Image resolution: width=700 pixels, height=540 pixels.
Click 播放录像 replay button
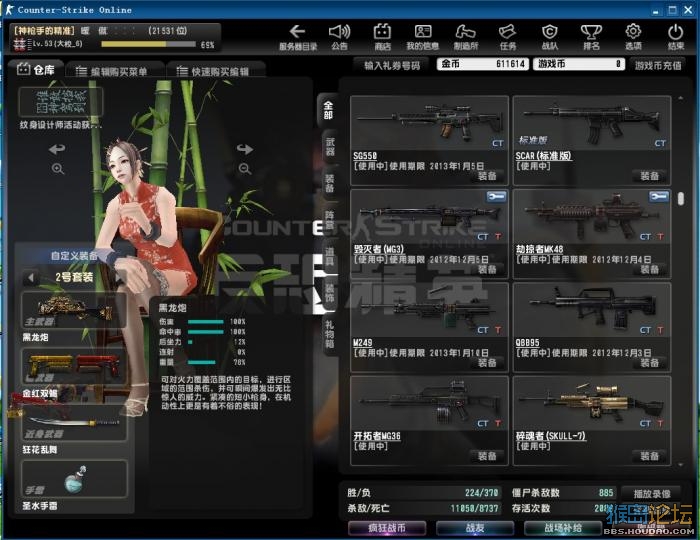[651, 494]
